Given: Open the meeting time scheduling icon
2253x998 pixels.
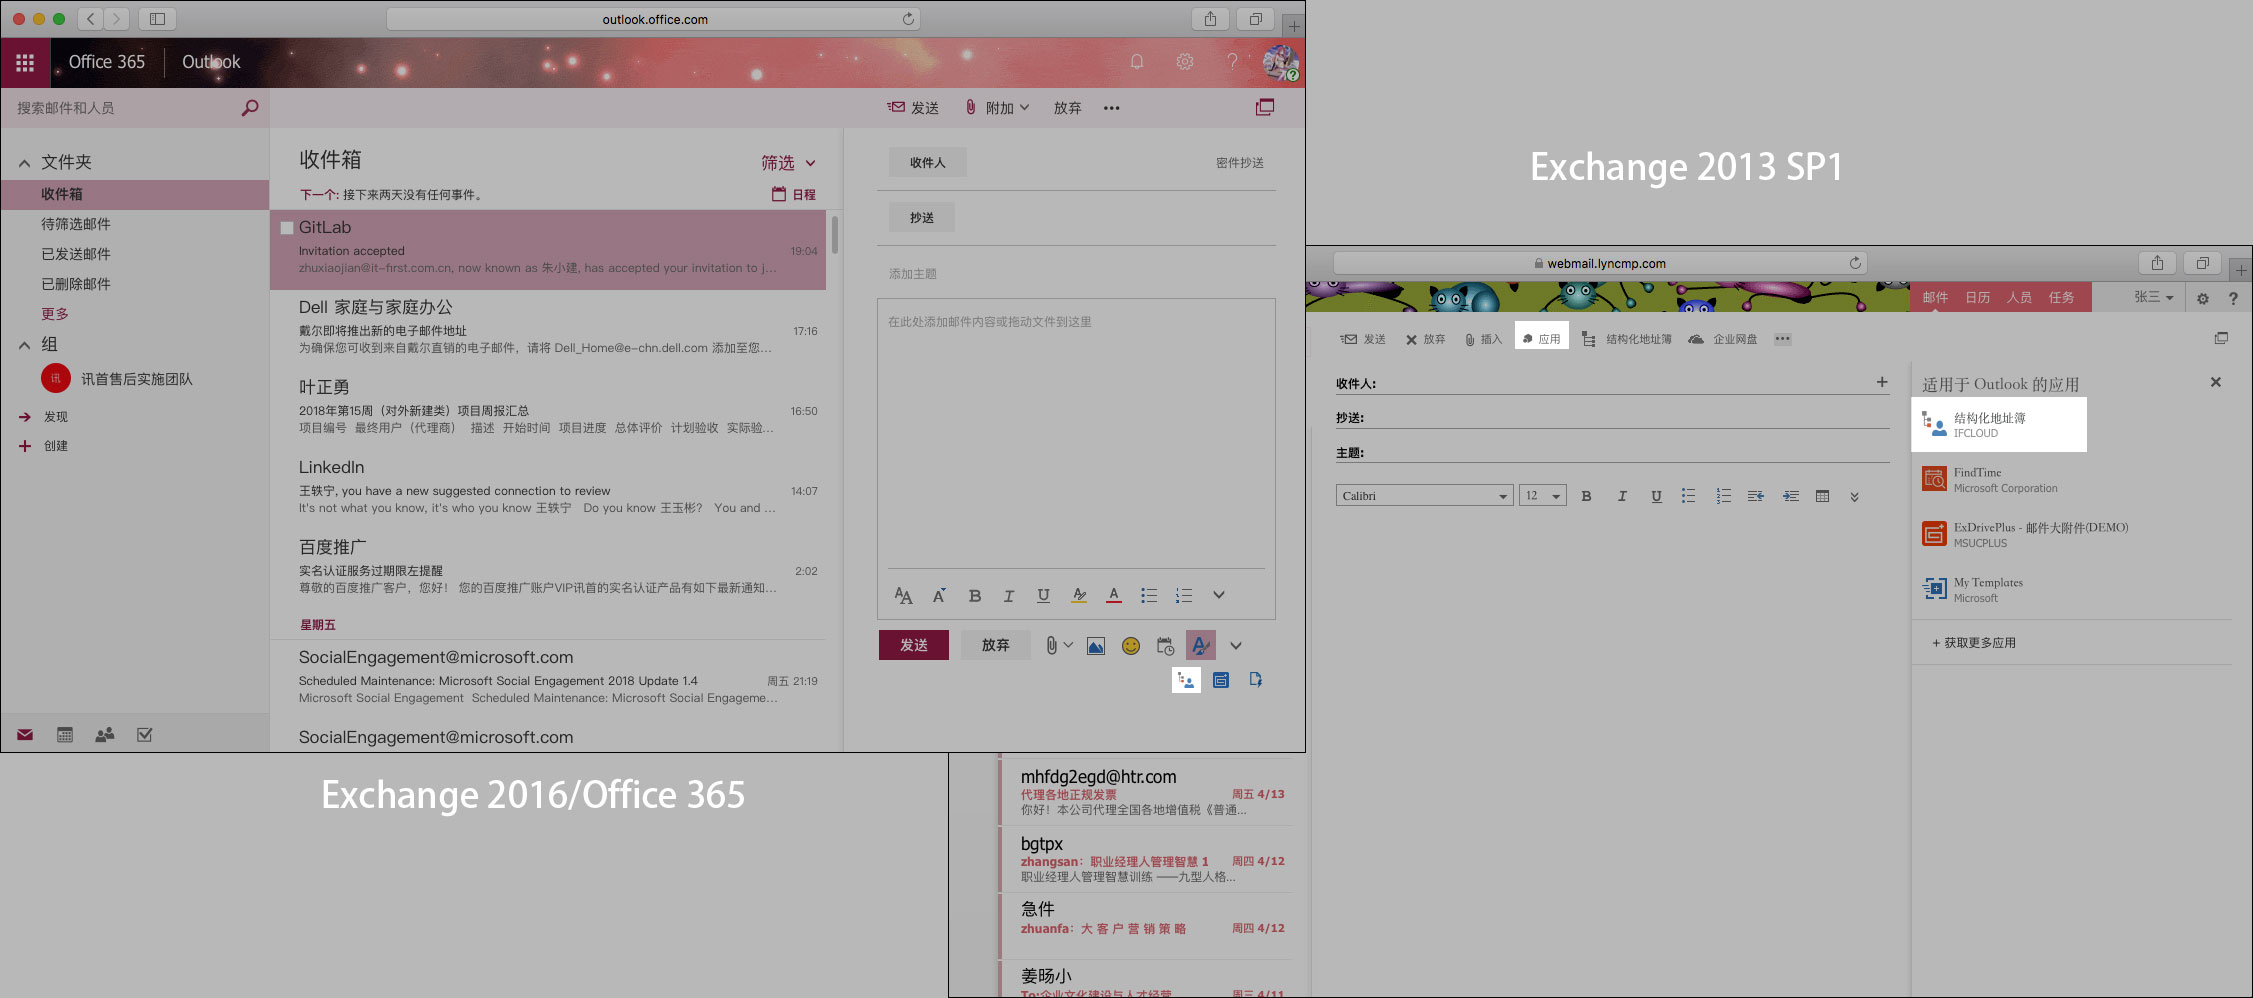Looking at the screenshot, I should tap(1165, 646).
